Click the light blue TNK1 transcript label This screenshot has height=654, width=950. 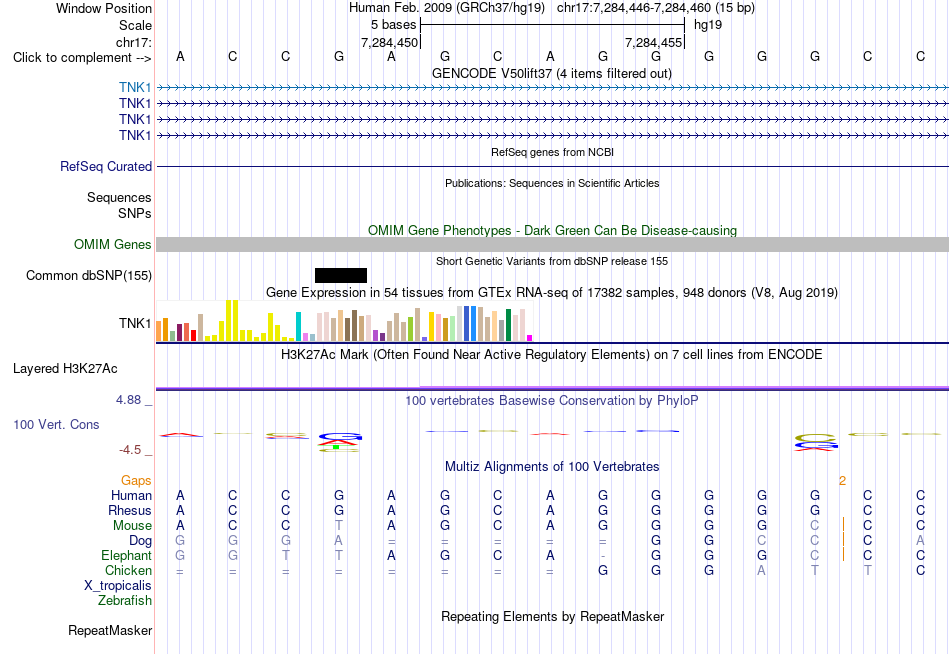tap(135, 87)
